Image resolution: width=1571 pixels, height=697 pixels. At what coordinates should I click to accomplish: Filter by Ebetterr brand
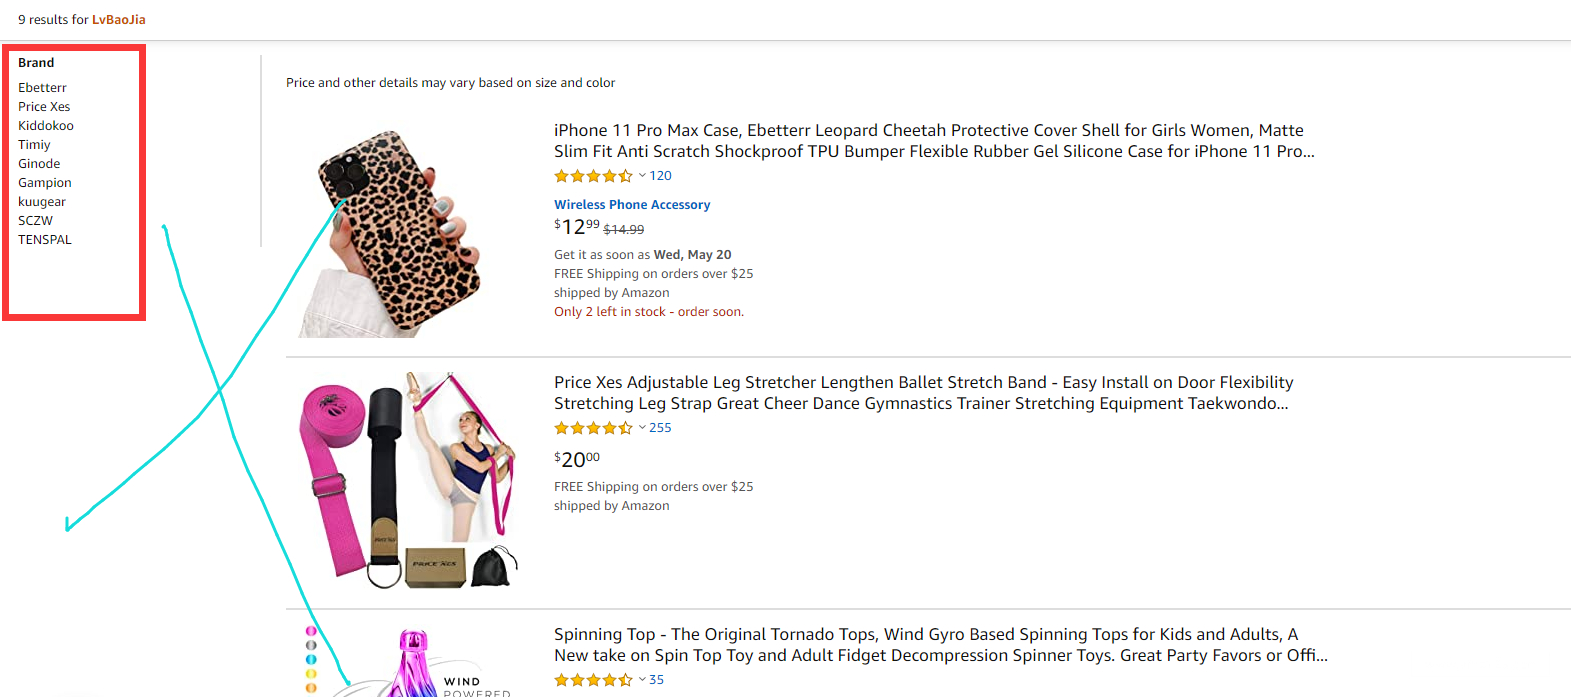[x=42, y=88]
